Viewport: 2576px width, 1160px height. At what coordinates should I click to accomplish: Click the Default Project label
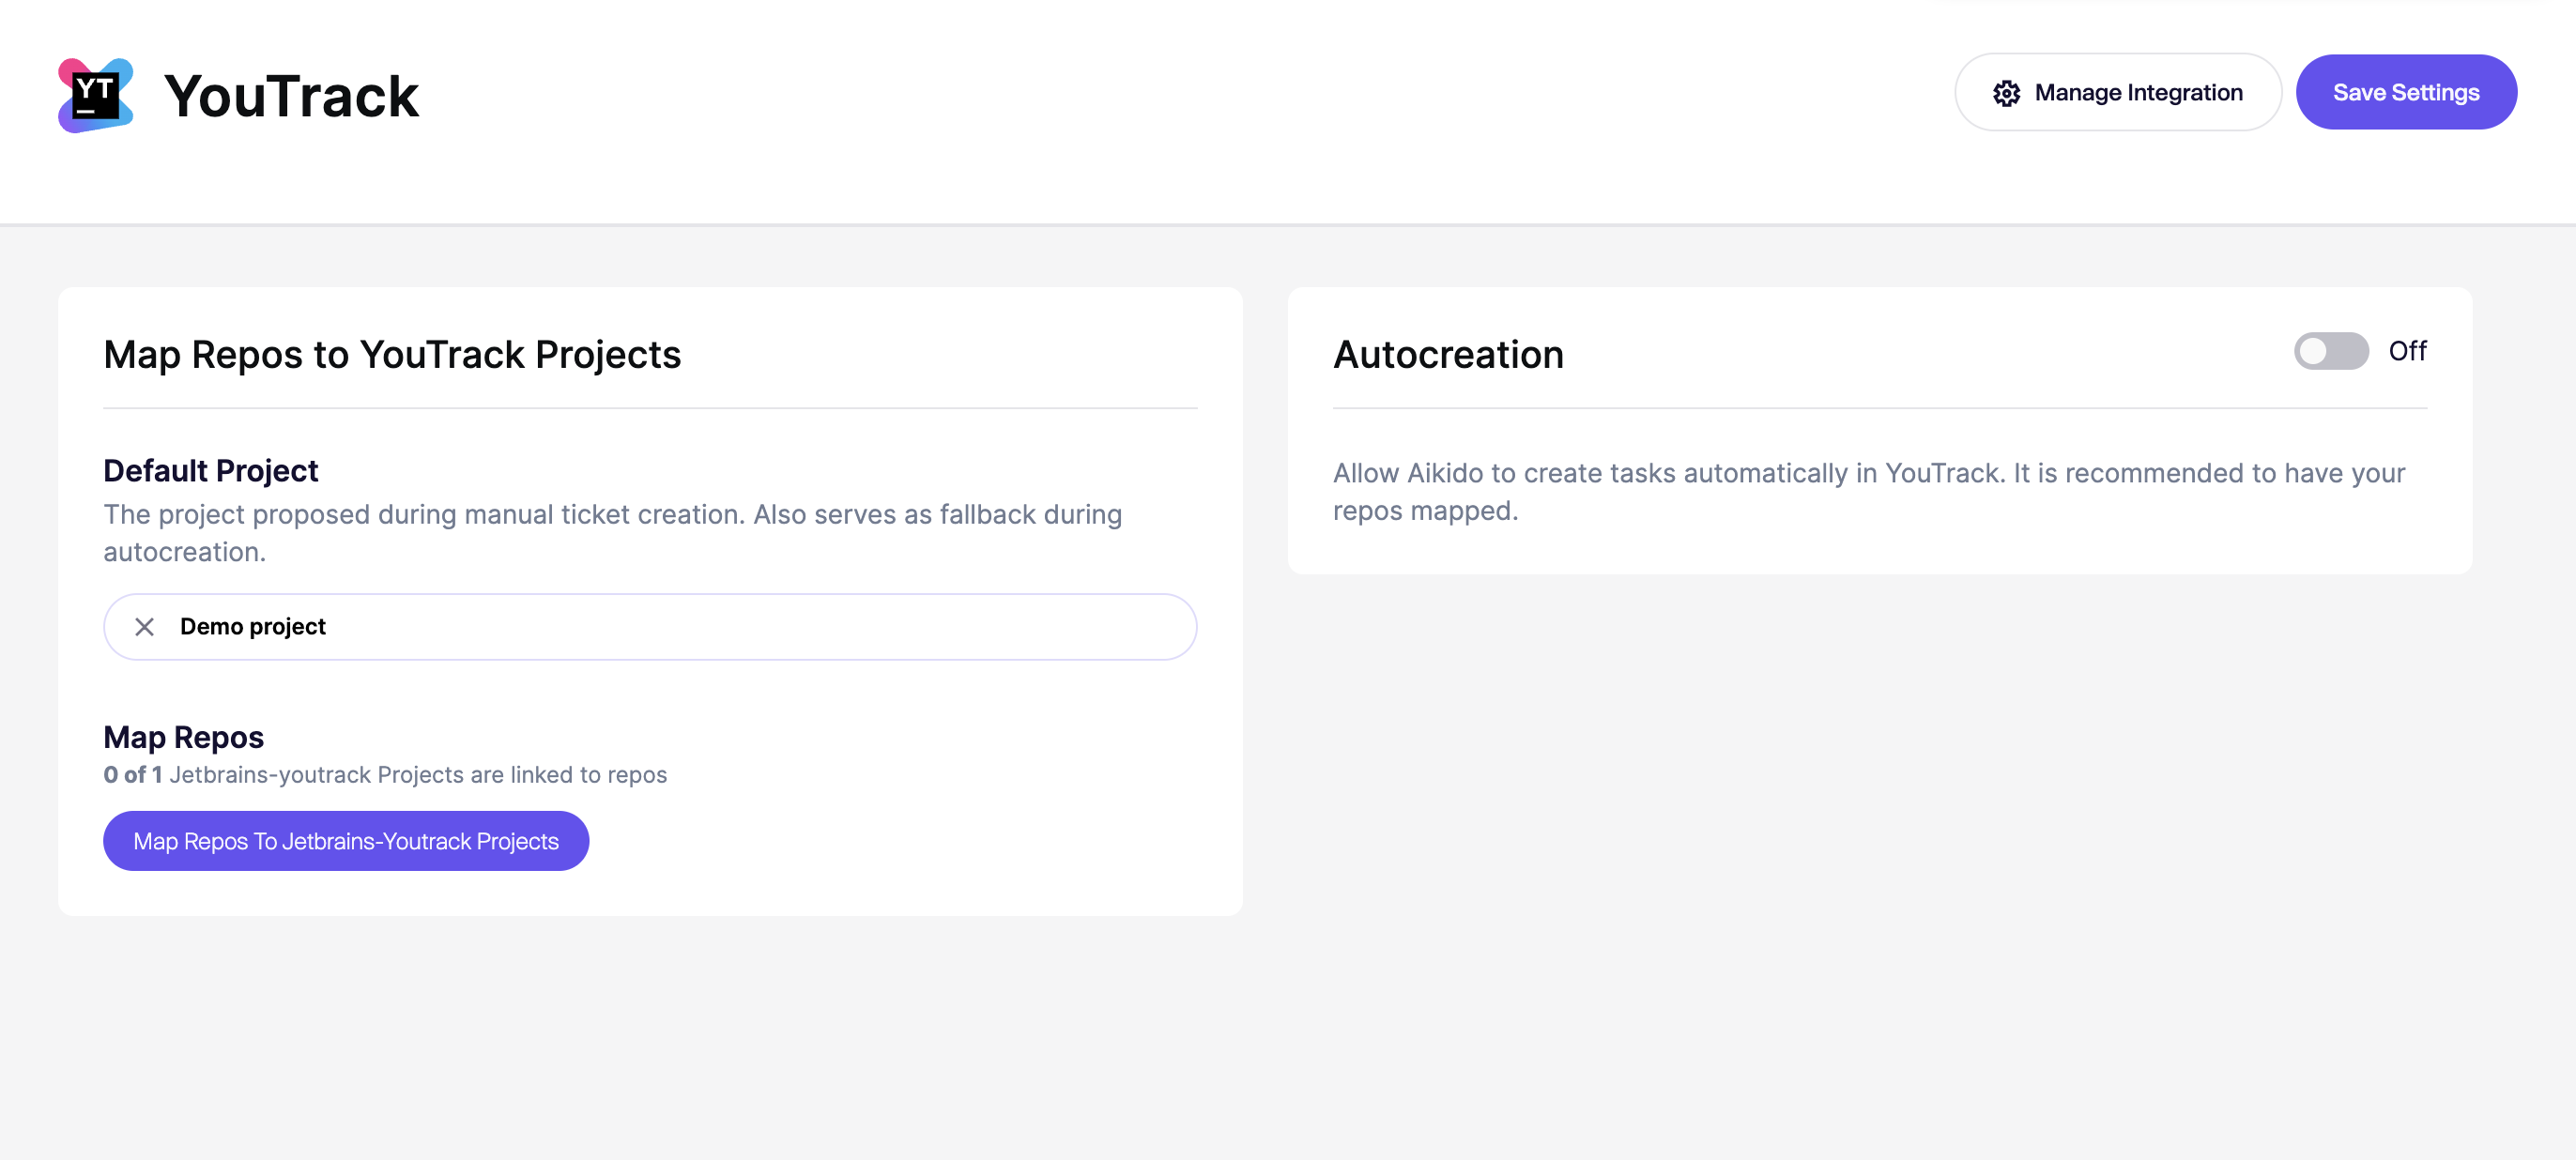[211, 470]
